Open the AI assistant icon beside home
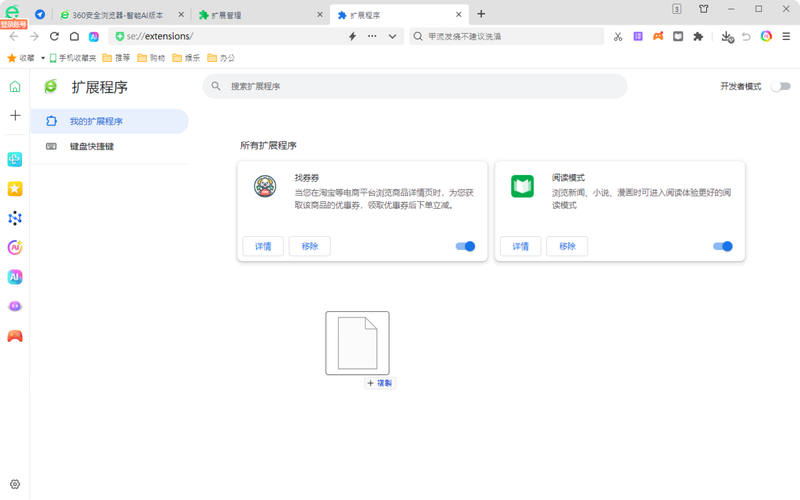This screenshot has width=800, height=500. (94, 36)
